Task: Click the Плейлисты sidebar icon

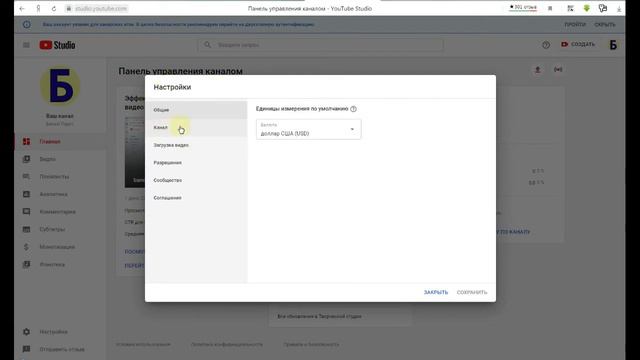Action: 27,177
